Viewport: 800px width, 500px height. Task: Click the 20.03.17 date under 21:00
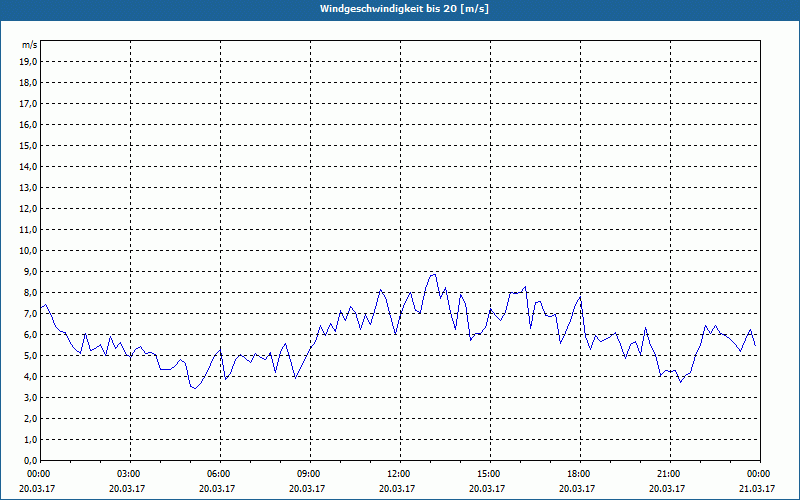[x=667, y=488]
